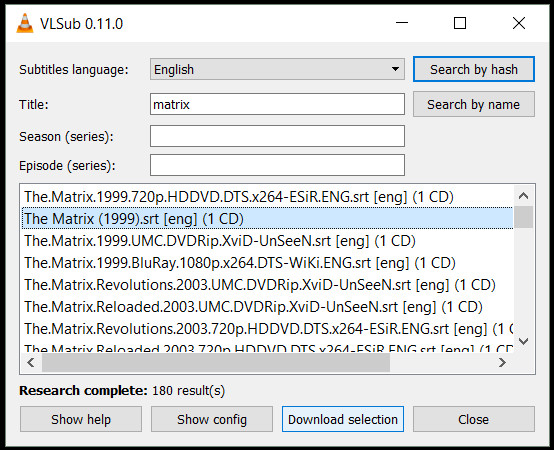This screenshot has height=450, width=554.
Task: Select The.Matrix.1999.BluRay.1080p.x264.DTS-WiKi.ENG.srt result
Action: [x=267, y=263]
